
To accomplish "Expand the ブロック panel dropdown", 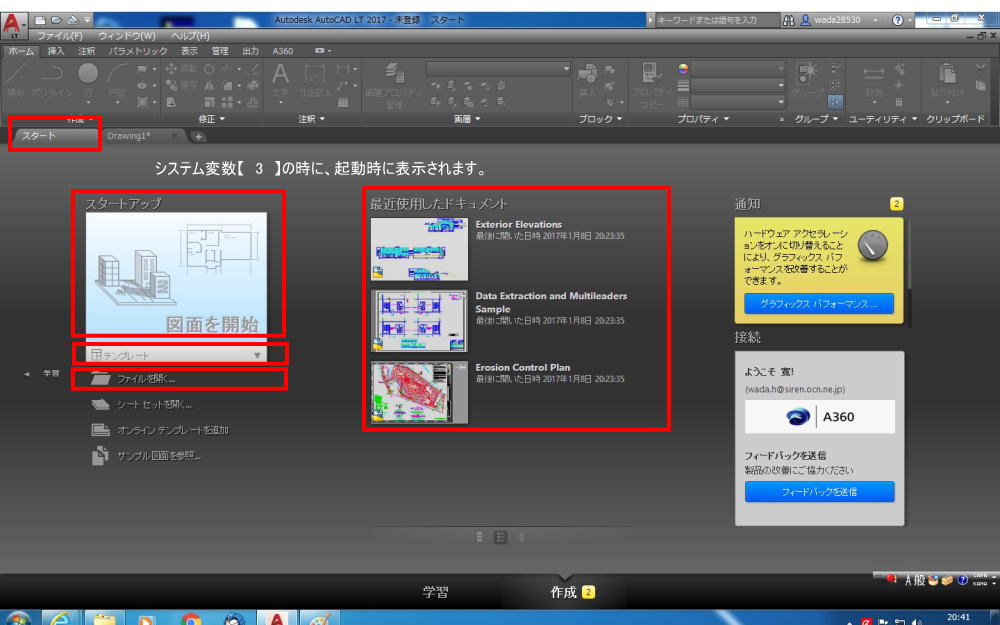I will [599, 119].
